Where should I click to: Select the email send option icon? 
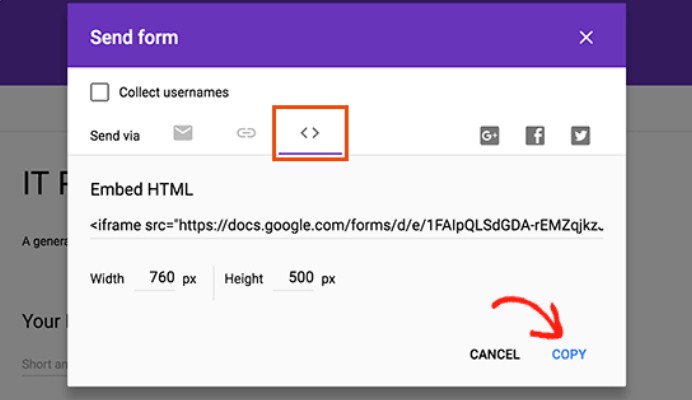coord(183,133)
